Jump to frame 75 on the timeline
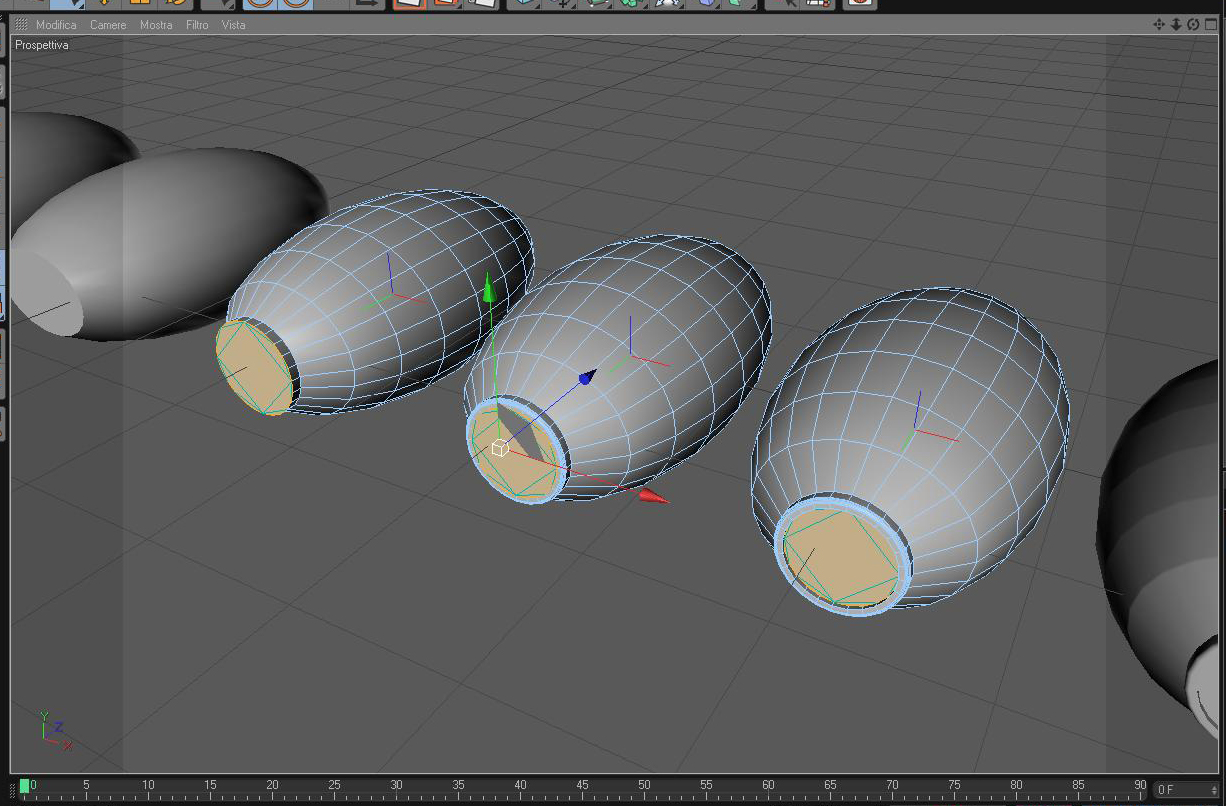The height and width of the screenshot is (806, 1226). [954, 785]
